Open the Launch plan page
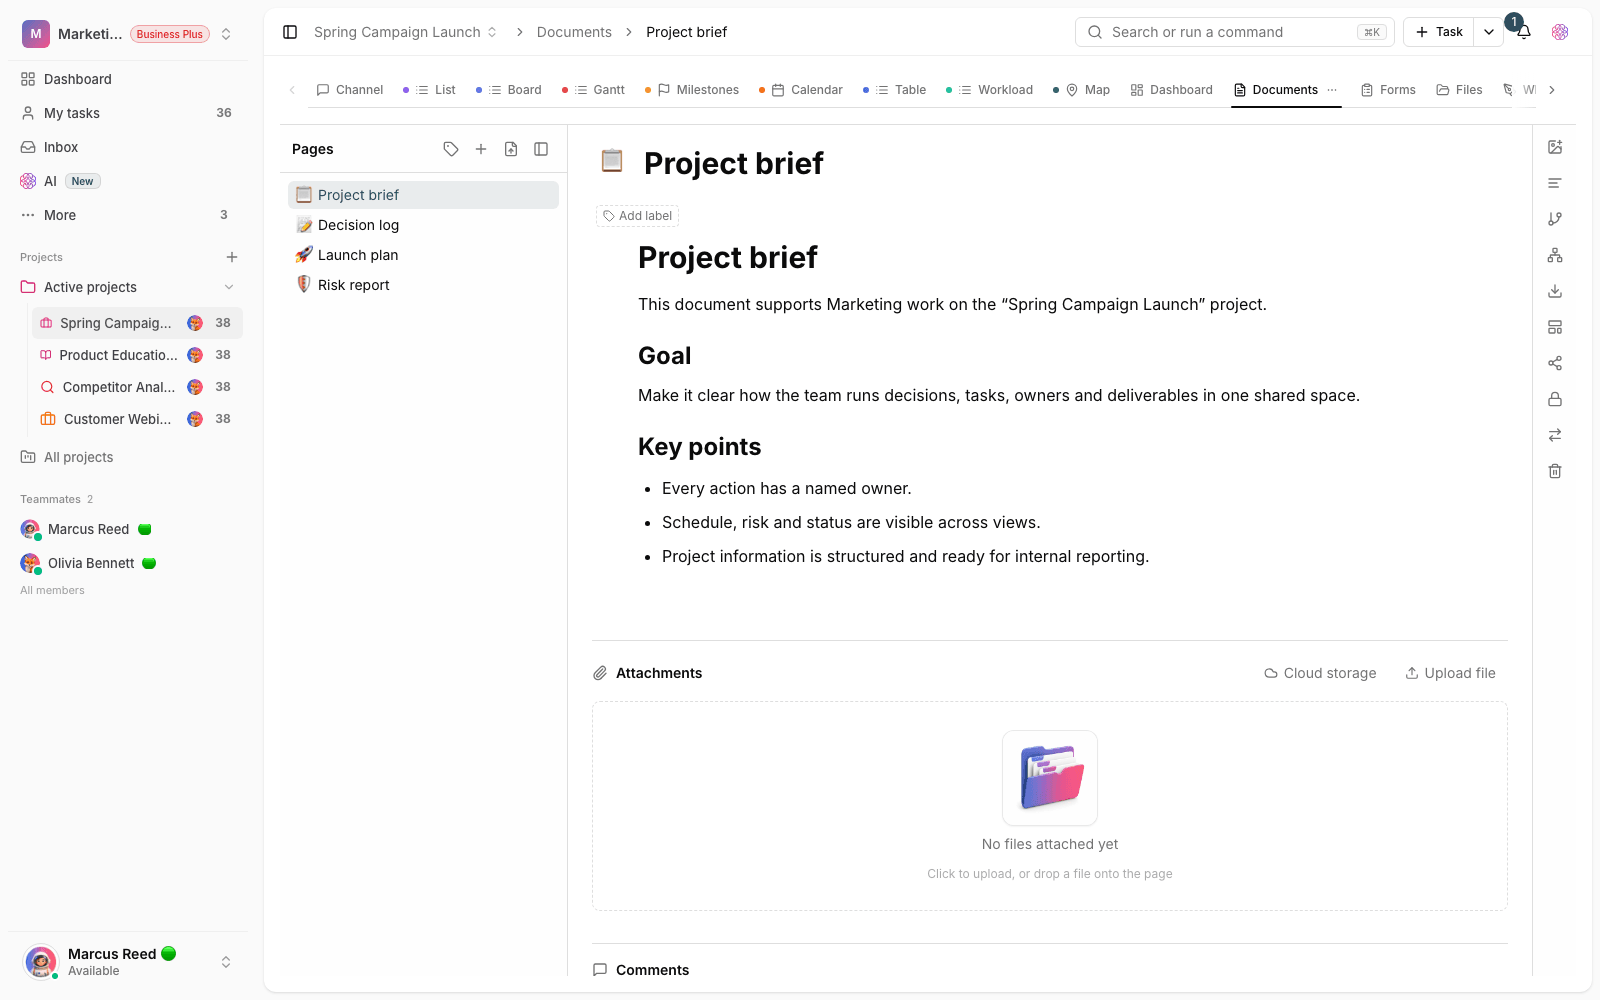This screenshot has width=1600, height=1000. [x=423, y=255]
